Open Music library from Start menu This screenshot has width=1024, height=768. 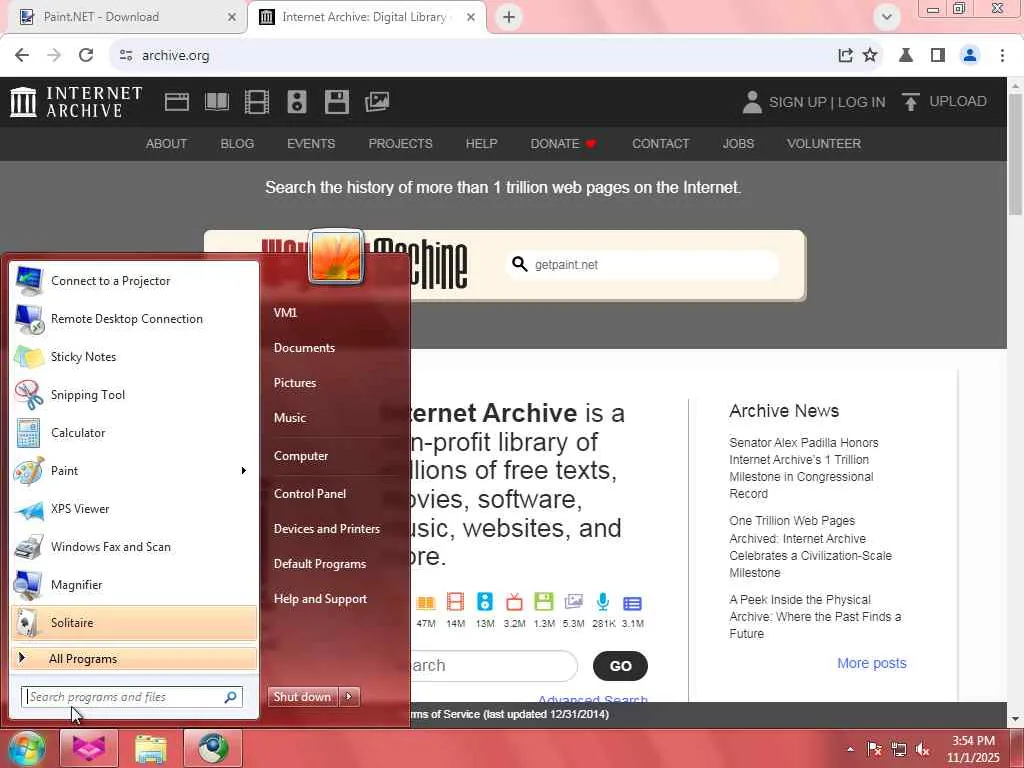(290, 418)
